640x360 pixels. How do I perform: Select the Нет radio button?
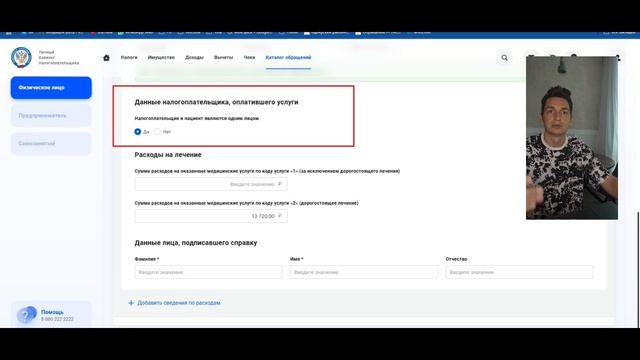tap(158, 132)
